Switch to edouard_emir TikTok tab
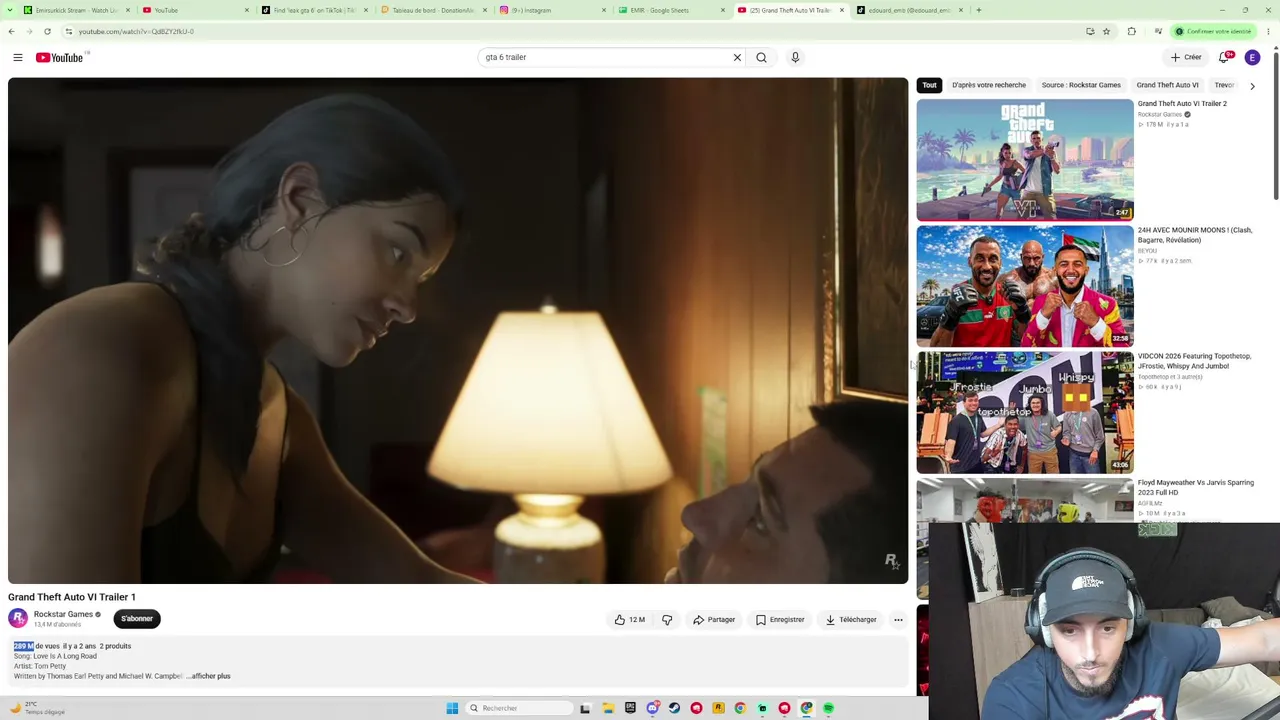The height and width of the screenshot is (720, 1280). [x=910, y=10]
